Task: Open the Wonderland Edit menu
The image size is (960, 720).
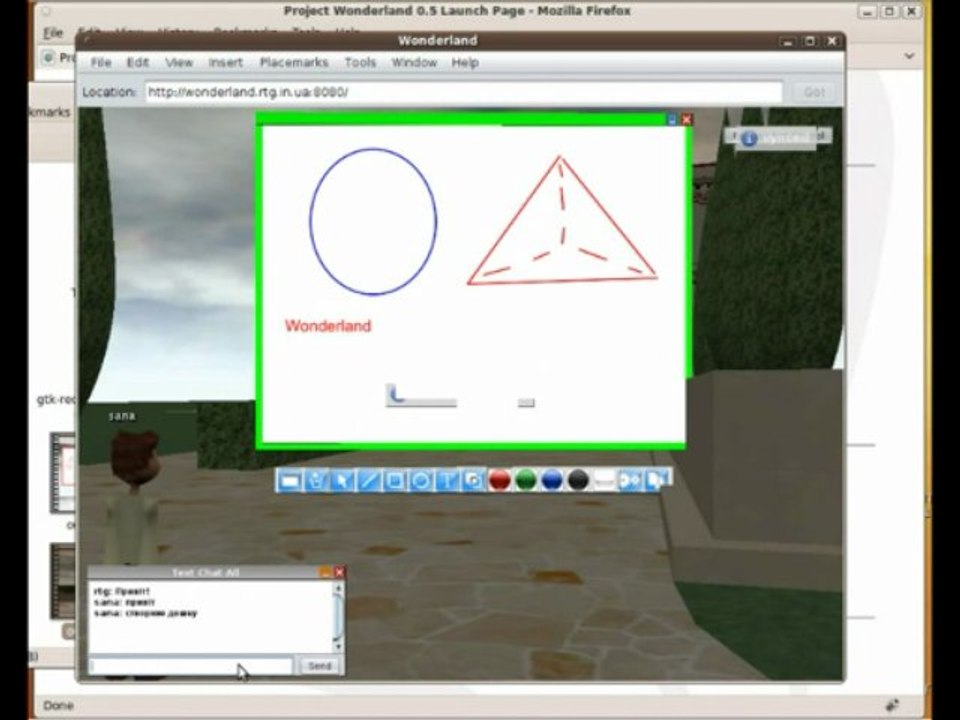Action: click(138, 62)
